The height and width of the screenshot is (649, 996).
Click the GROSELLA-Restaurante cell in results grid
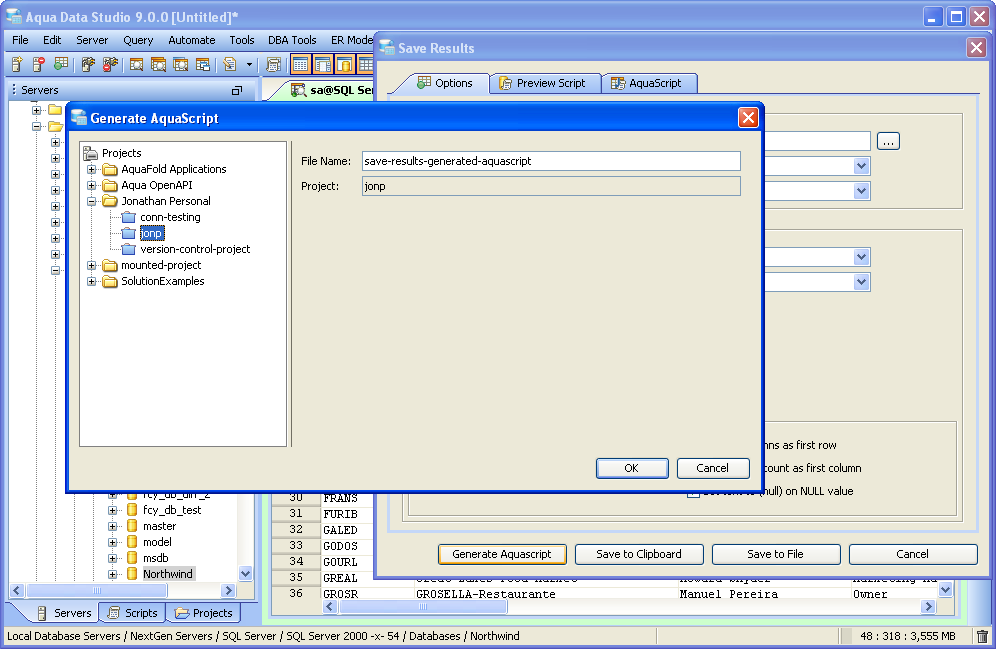486,594
